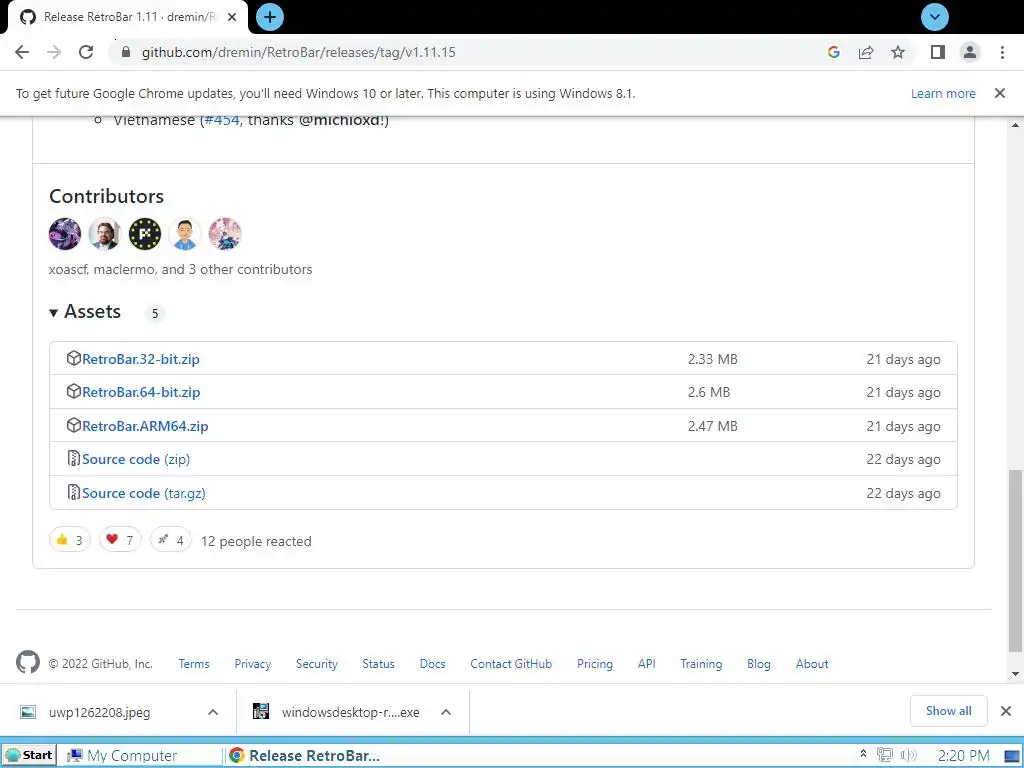Open downloaded uwp1262208.jpeg file
Viewport: 1024px width, 768px height.
click(99, 712)
